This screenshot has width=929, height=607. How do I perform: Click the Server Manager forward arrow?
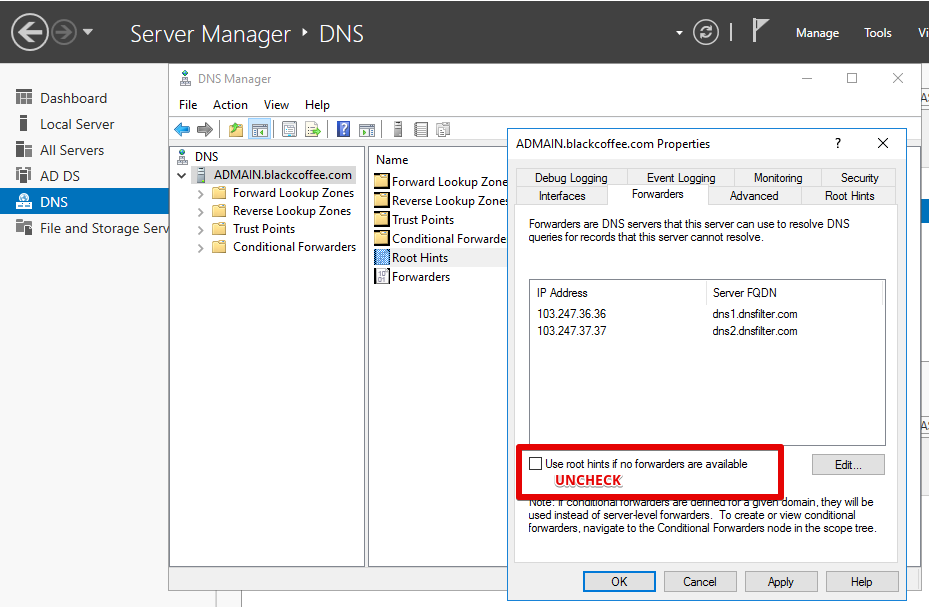point(64,32)
